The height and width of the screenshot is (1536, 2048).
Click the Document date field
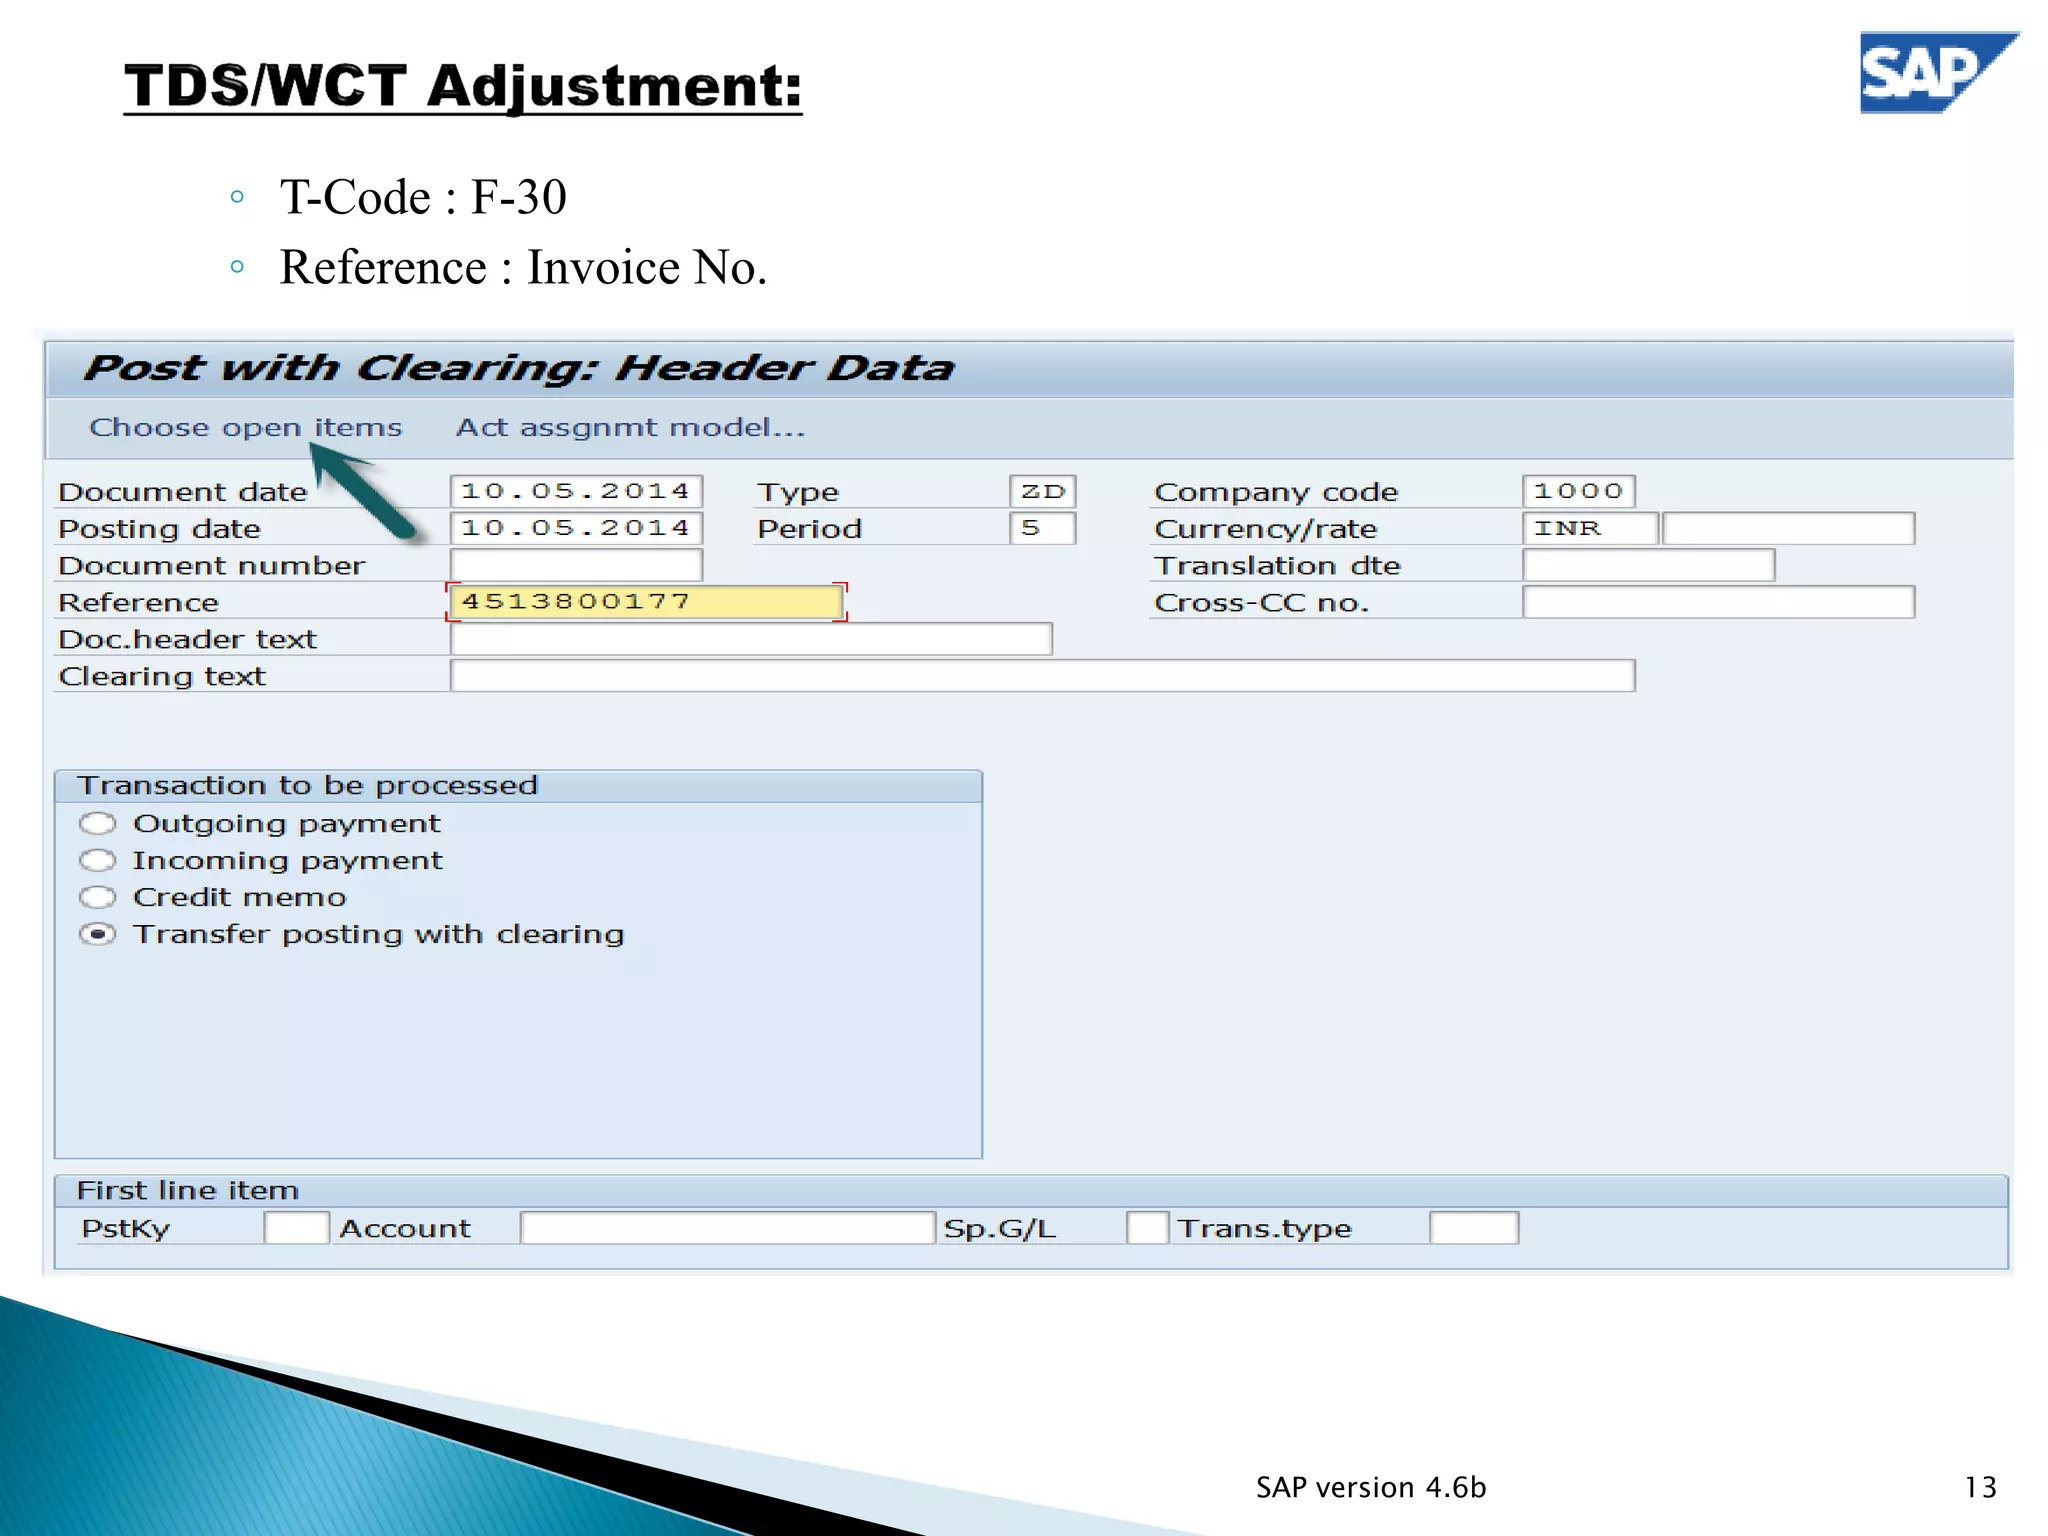pos(576,491)
